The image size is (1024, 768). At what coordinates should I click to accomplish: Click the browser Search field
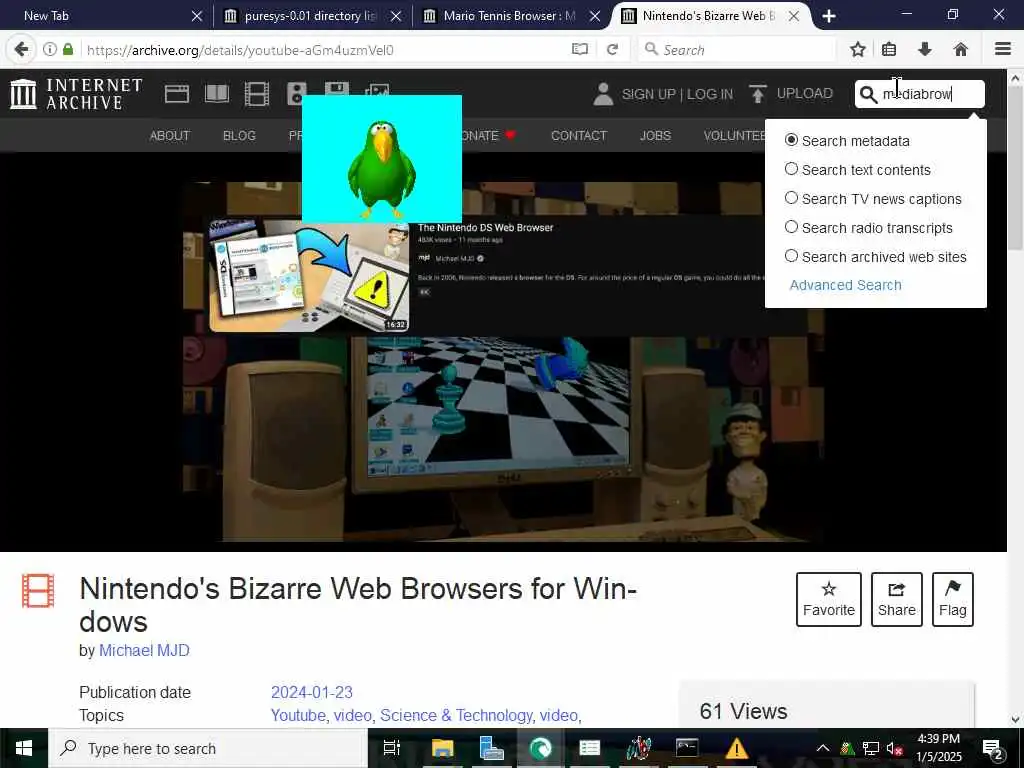(736, 49)
